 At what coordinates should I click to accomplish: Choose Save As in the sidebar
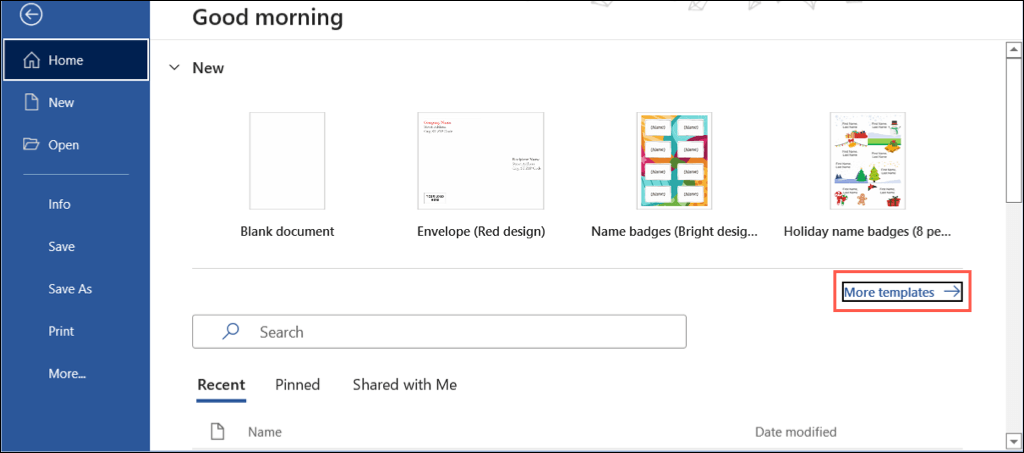70,289
